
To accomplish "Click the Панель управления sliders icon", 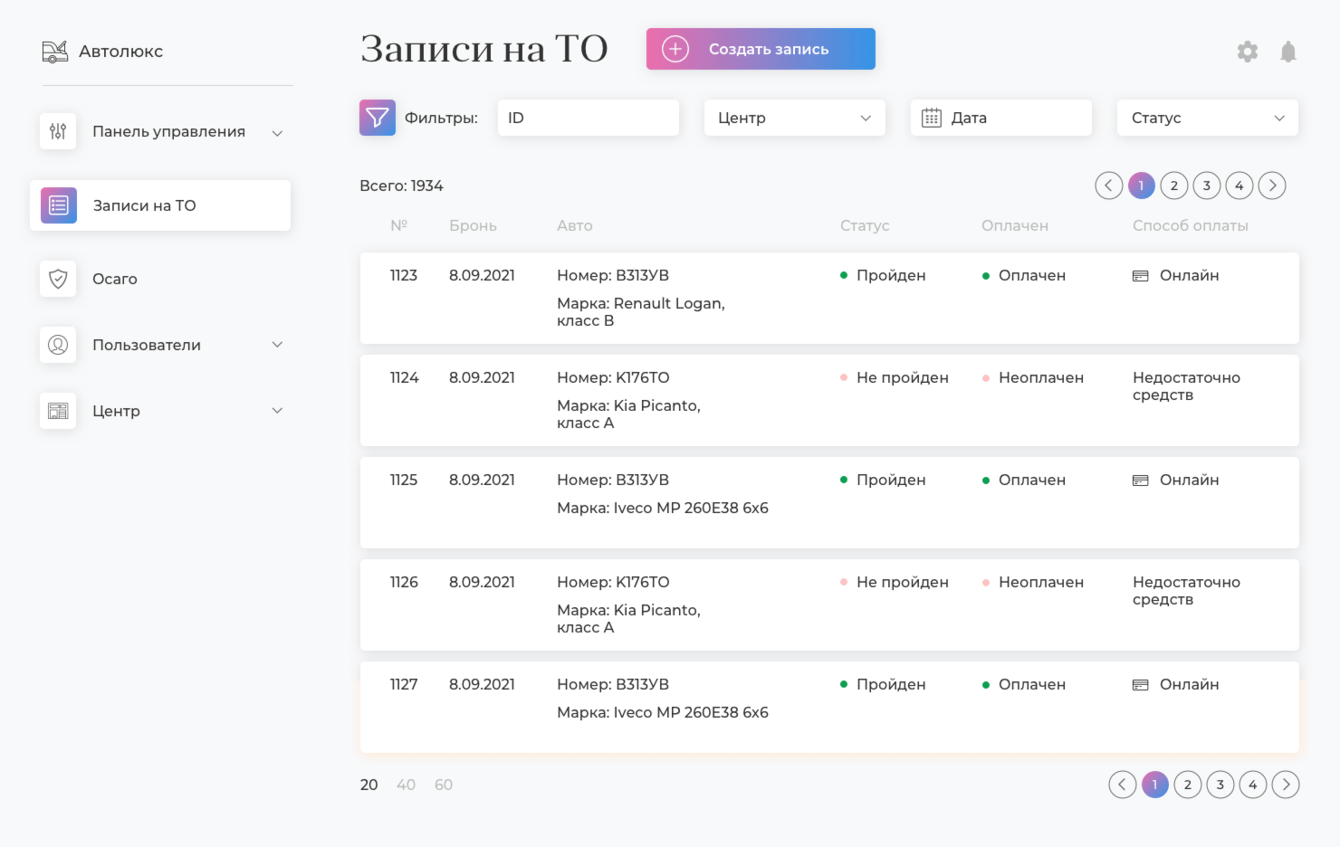I will (x=58, y=131).
